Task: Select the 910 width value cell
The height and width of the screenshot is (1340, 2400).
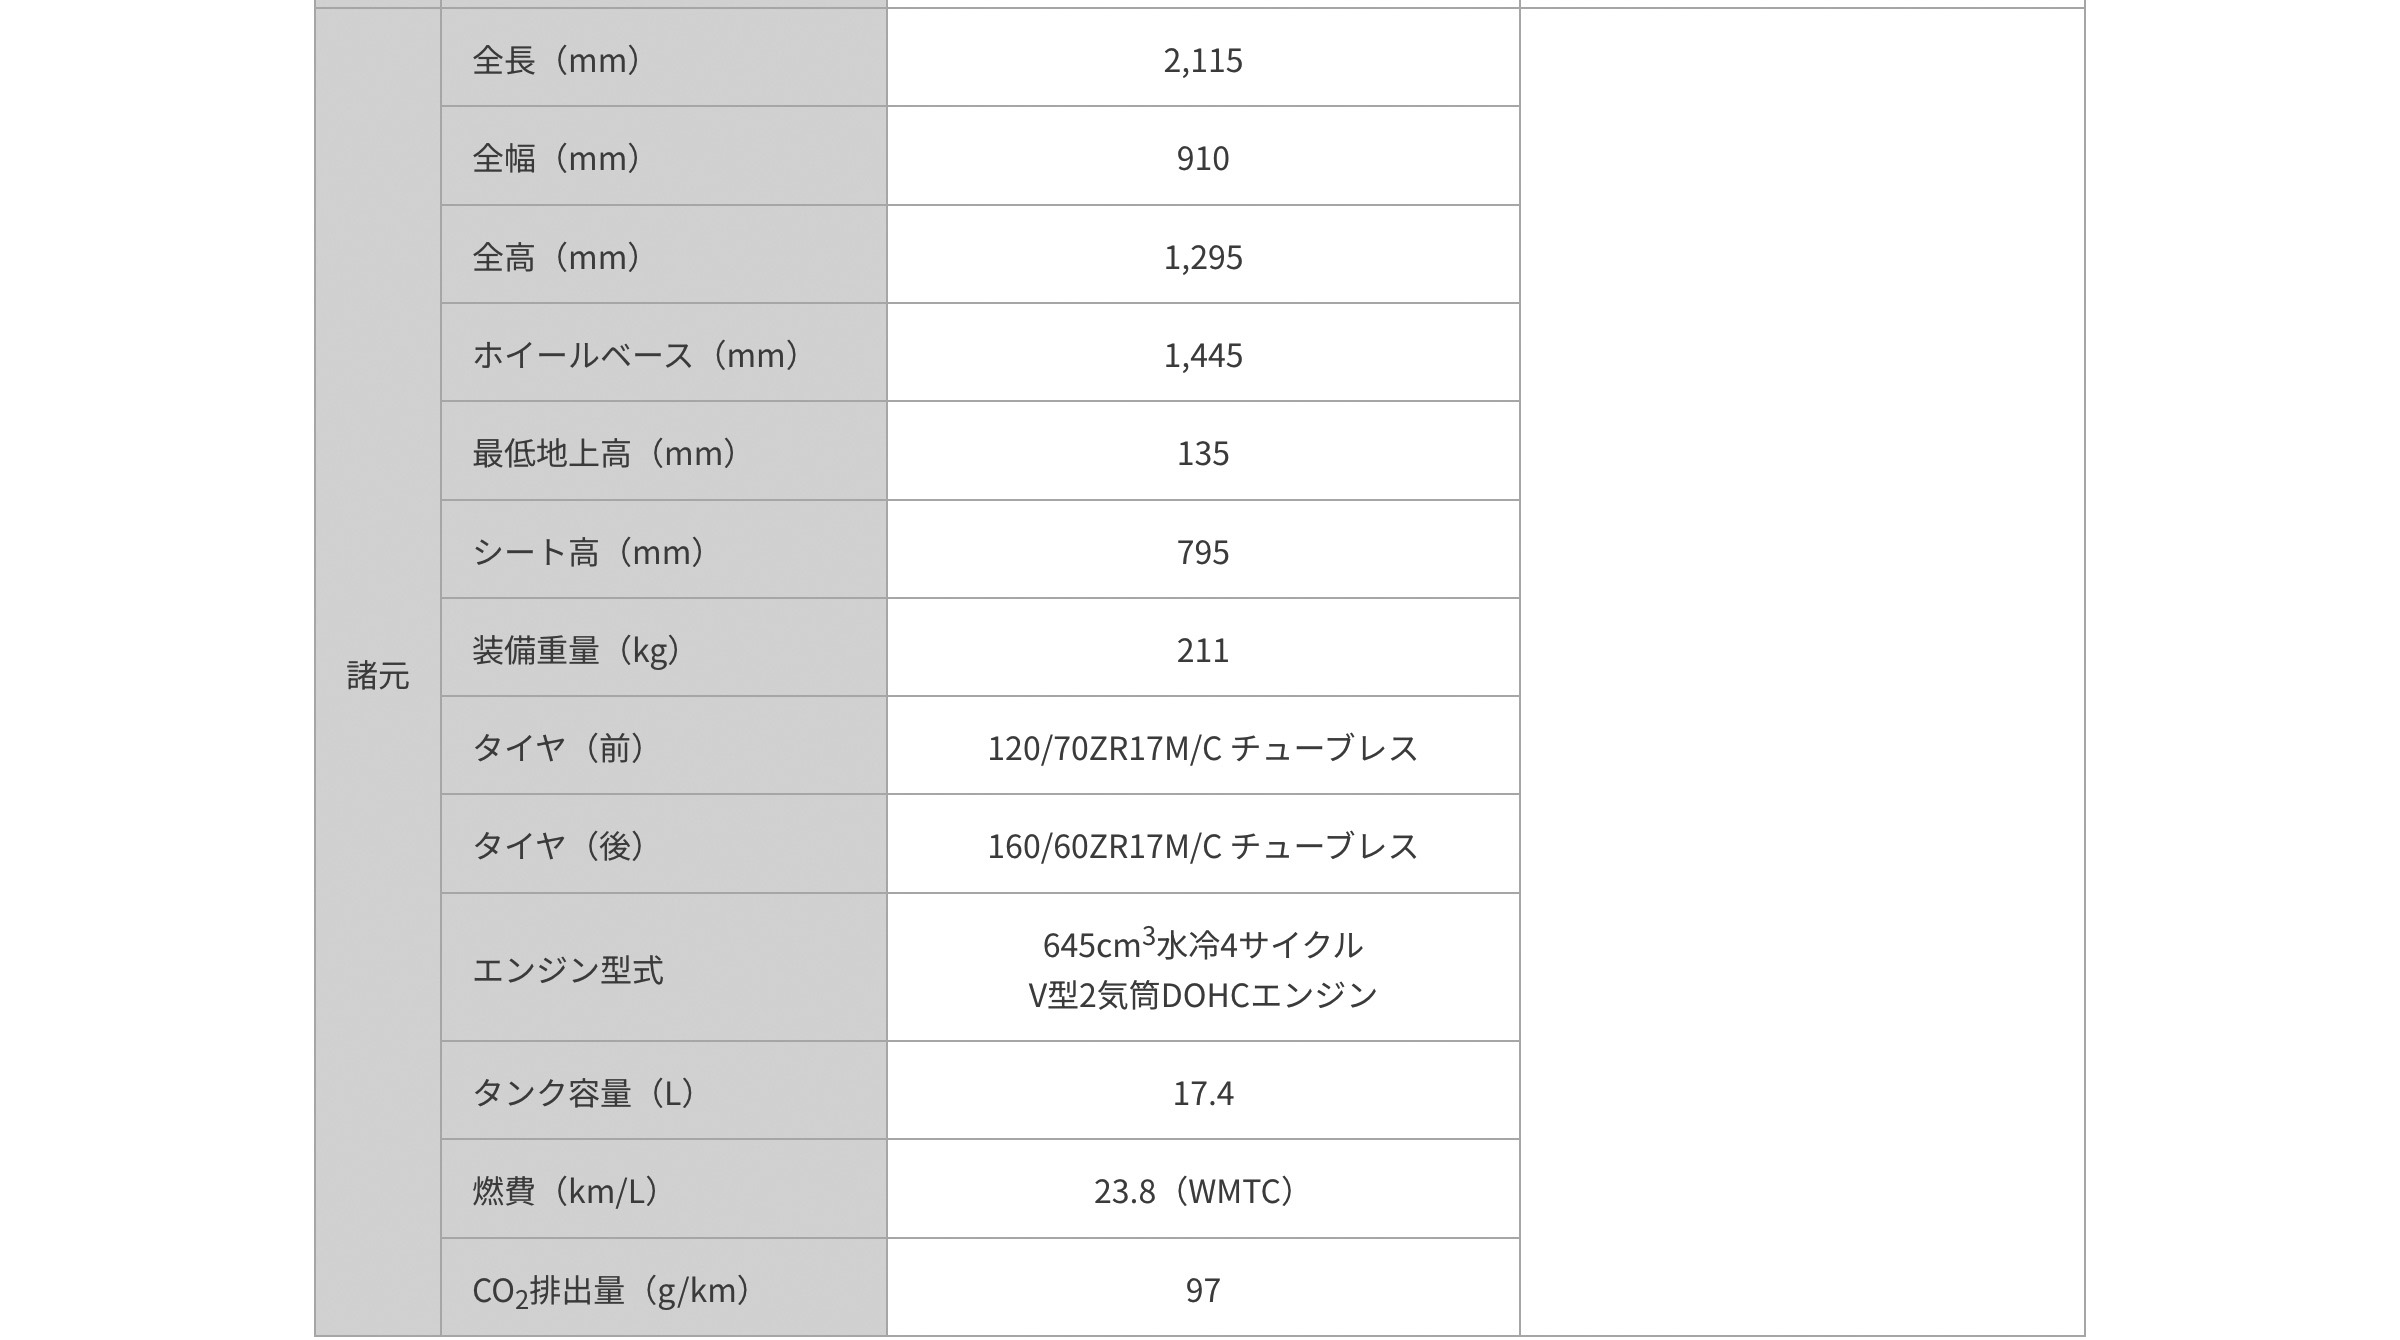Action: 1202,158
